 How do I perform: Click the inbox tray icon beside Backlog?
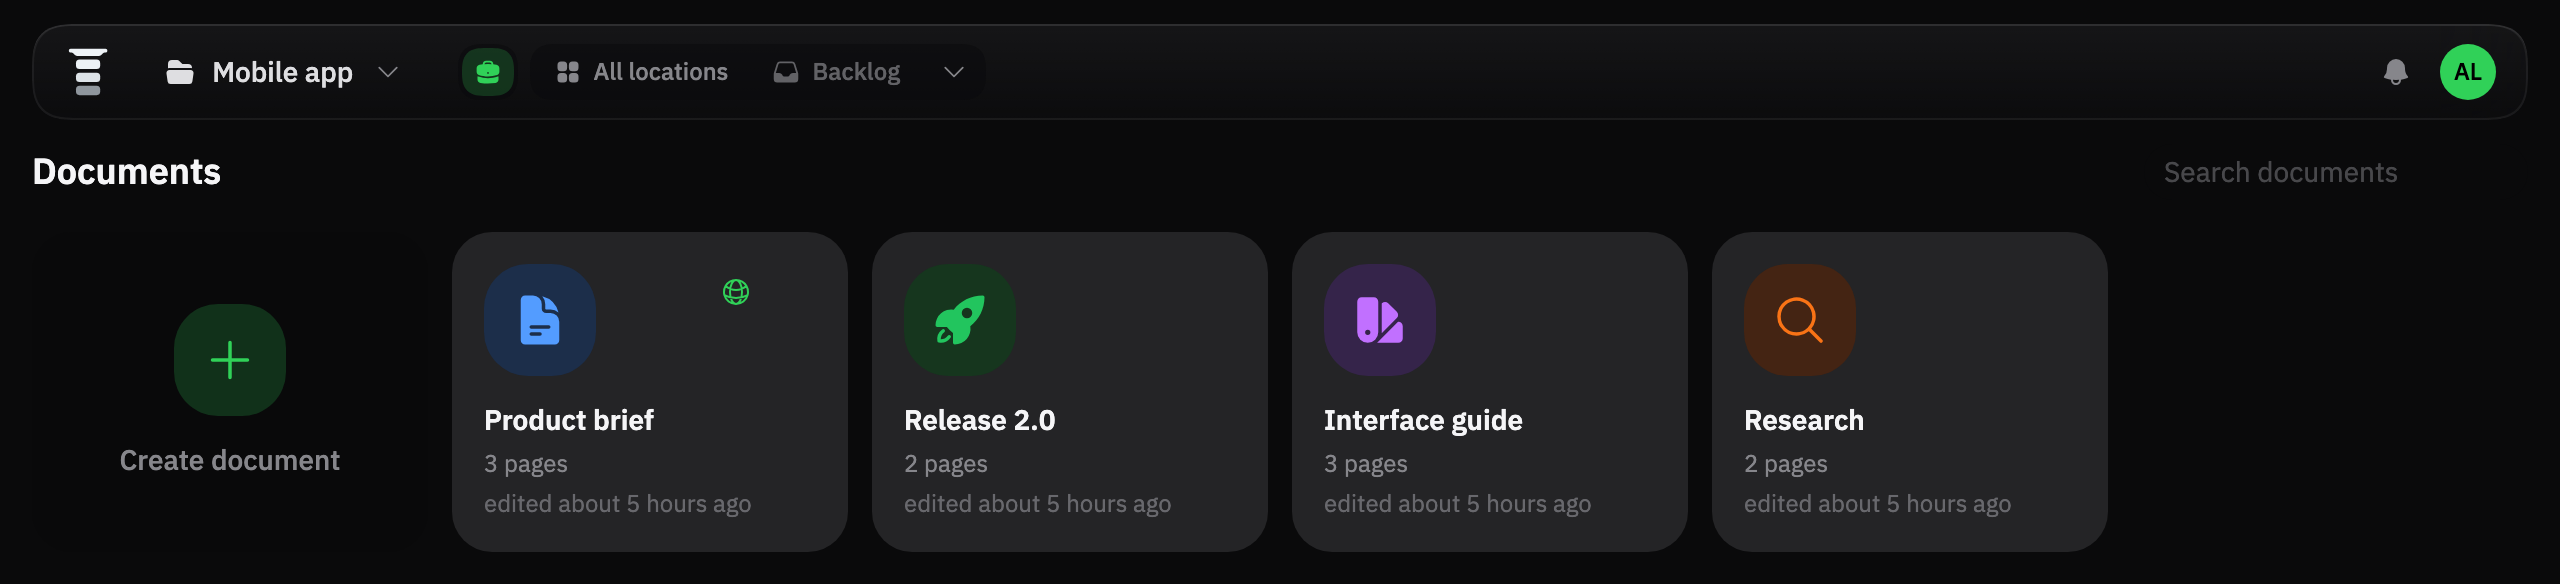tap(786, 72)
